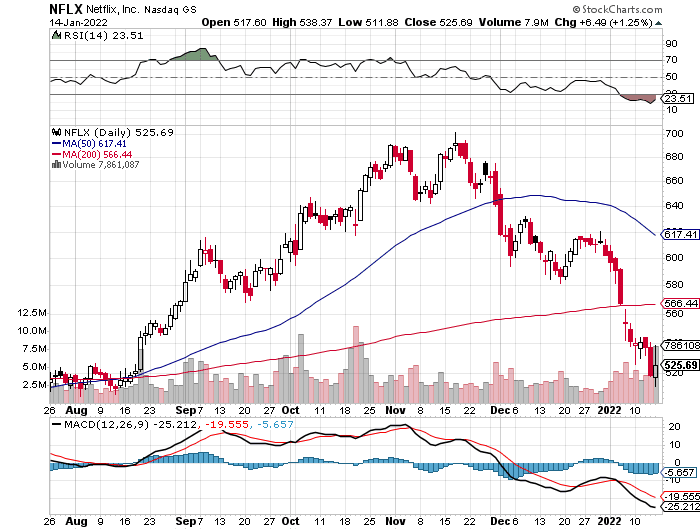The height and width of the screenshot is (530, 700).
Task: Click the Volume 7,861,087 legend entry
Action: pyautogui.click(x=101, y=165)
